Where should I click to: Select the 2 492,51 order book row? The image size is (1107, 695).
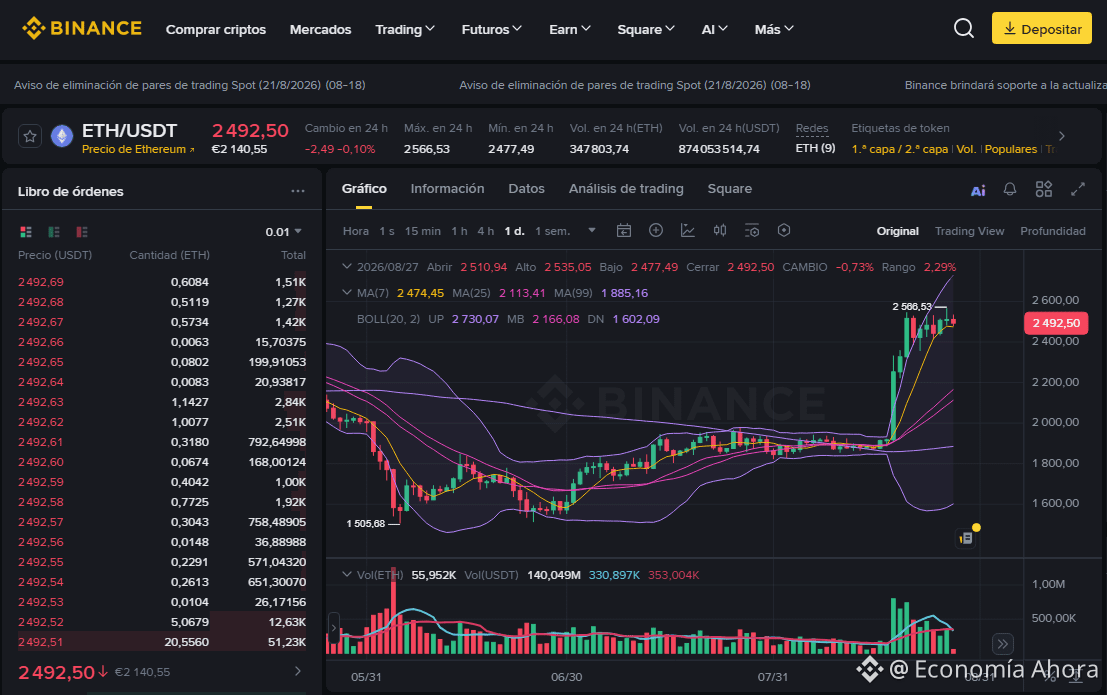(162, 642)
